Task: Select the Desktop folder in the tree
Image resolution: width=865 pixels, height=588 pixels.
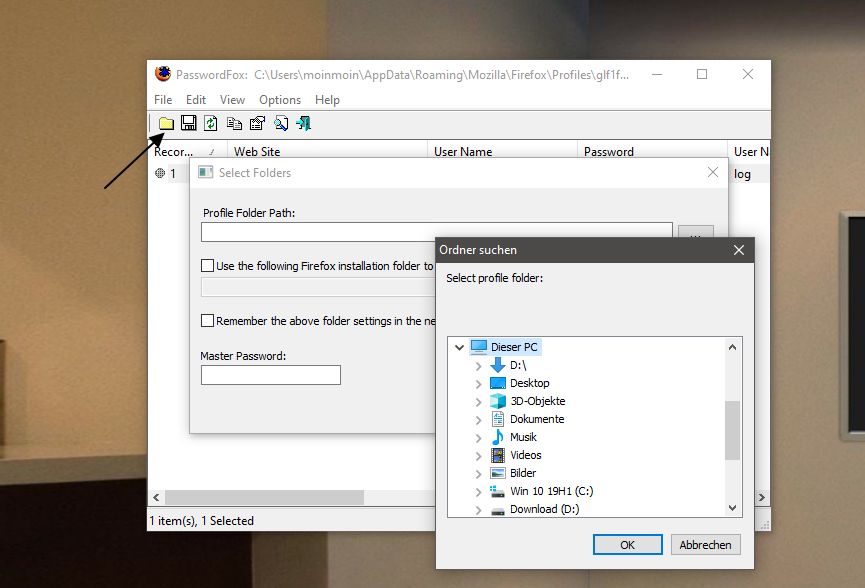Action: pos(530,383)
